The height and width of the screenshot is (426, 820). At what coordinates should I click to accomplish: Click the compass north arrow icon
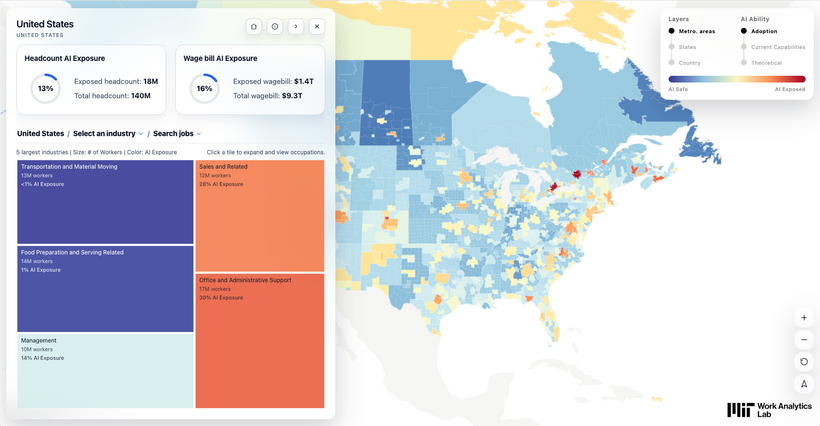click(804, 384)
